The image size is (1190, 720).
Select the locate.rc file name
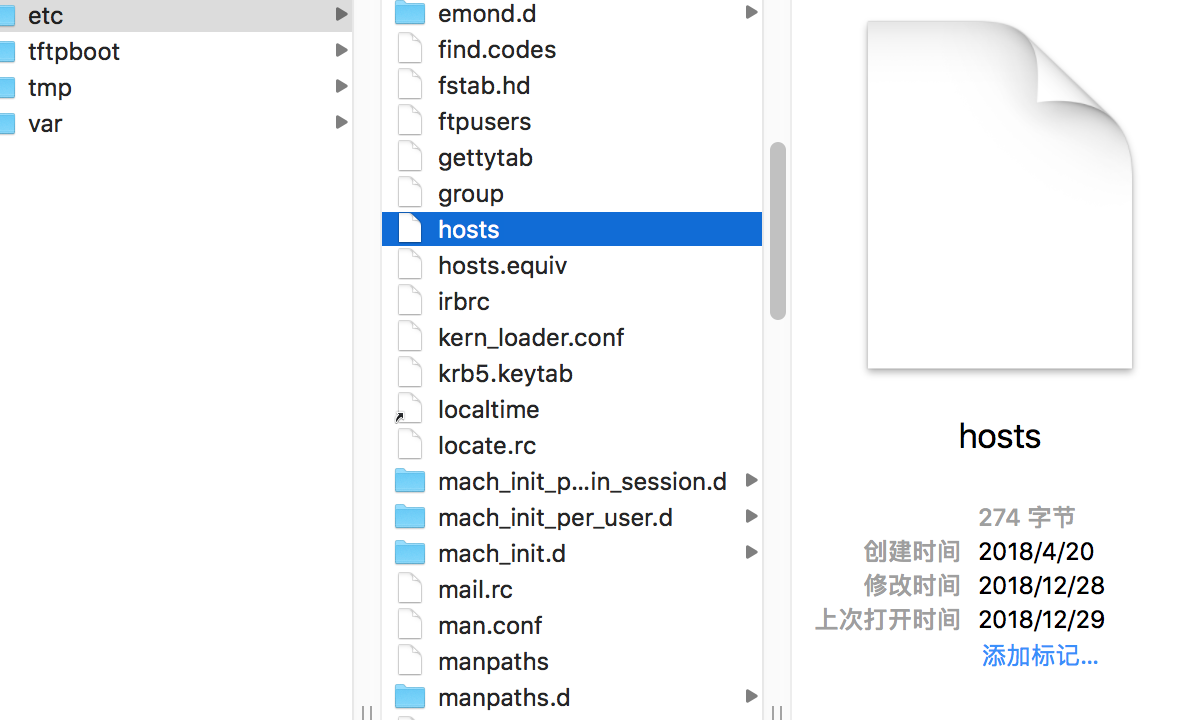487,445
